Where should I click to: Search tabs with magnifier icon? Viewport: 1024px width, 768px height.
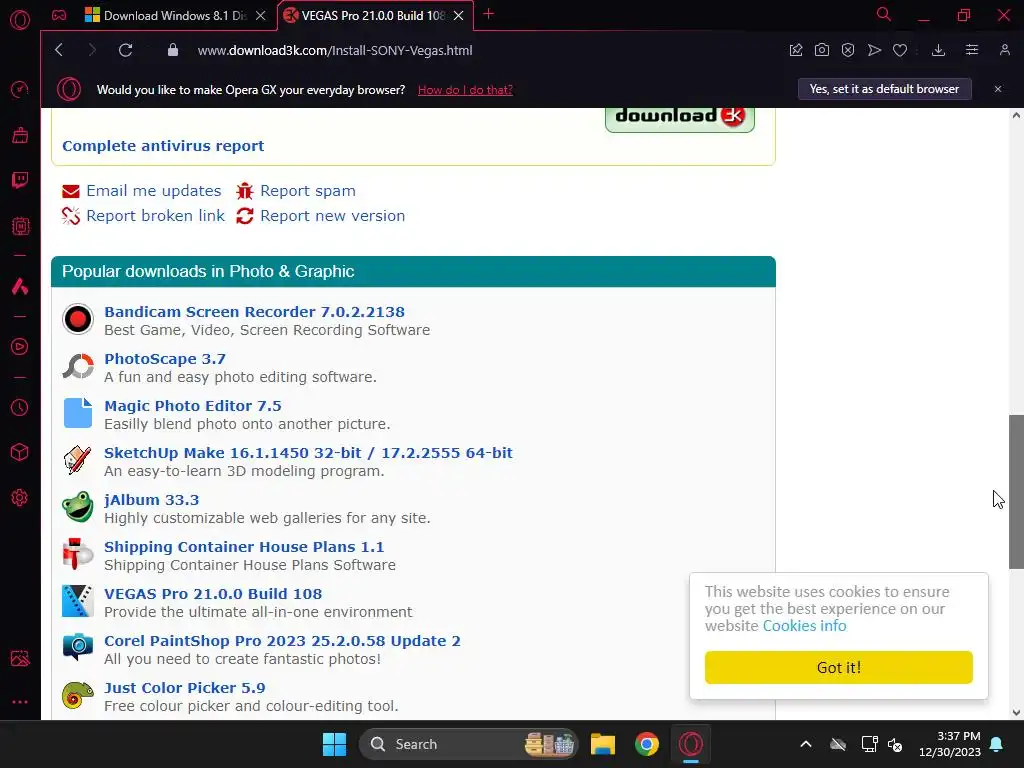click(884, 14)
